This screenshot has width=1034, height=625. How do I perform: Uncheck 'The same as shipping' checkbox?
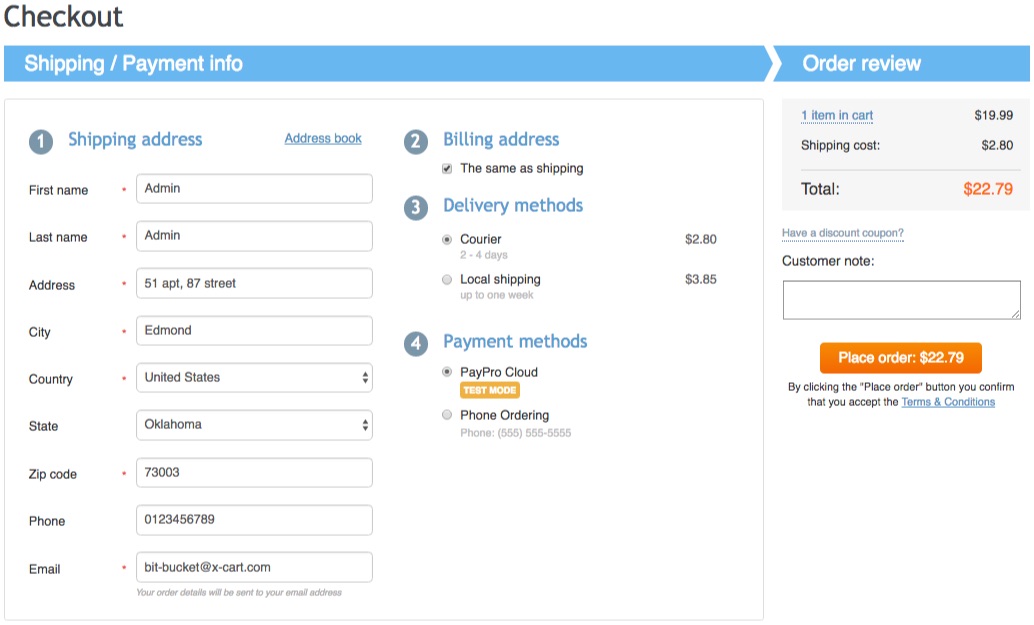[446, 168]
